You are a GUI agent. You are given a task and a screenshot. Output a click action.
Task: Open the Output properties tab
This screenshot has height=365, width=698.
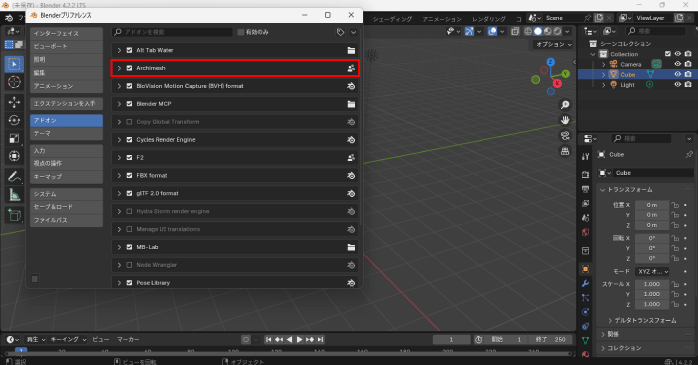point(585,189)
